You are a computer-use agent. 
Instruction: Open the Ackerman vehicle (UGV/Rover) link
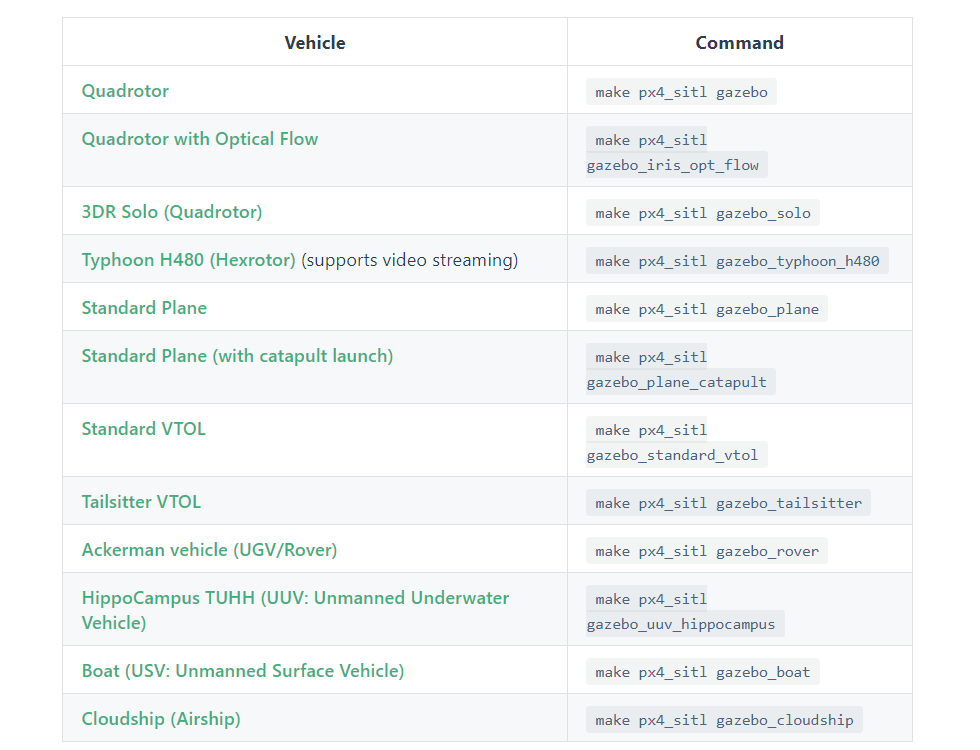click(209, 550)
